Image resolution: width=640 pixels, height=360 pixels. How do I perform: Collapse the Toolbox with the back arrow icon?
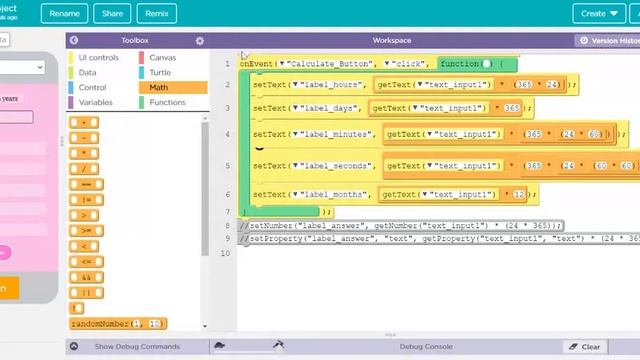(74, 40)
